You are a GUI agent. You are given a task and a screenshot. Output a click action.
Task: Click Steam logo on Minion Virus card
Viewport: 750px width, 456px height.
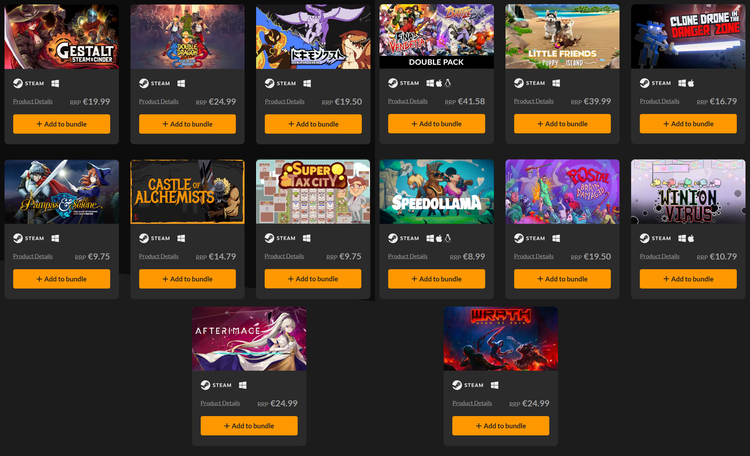[645, 238]
